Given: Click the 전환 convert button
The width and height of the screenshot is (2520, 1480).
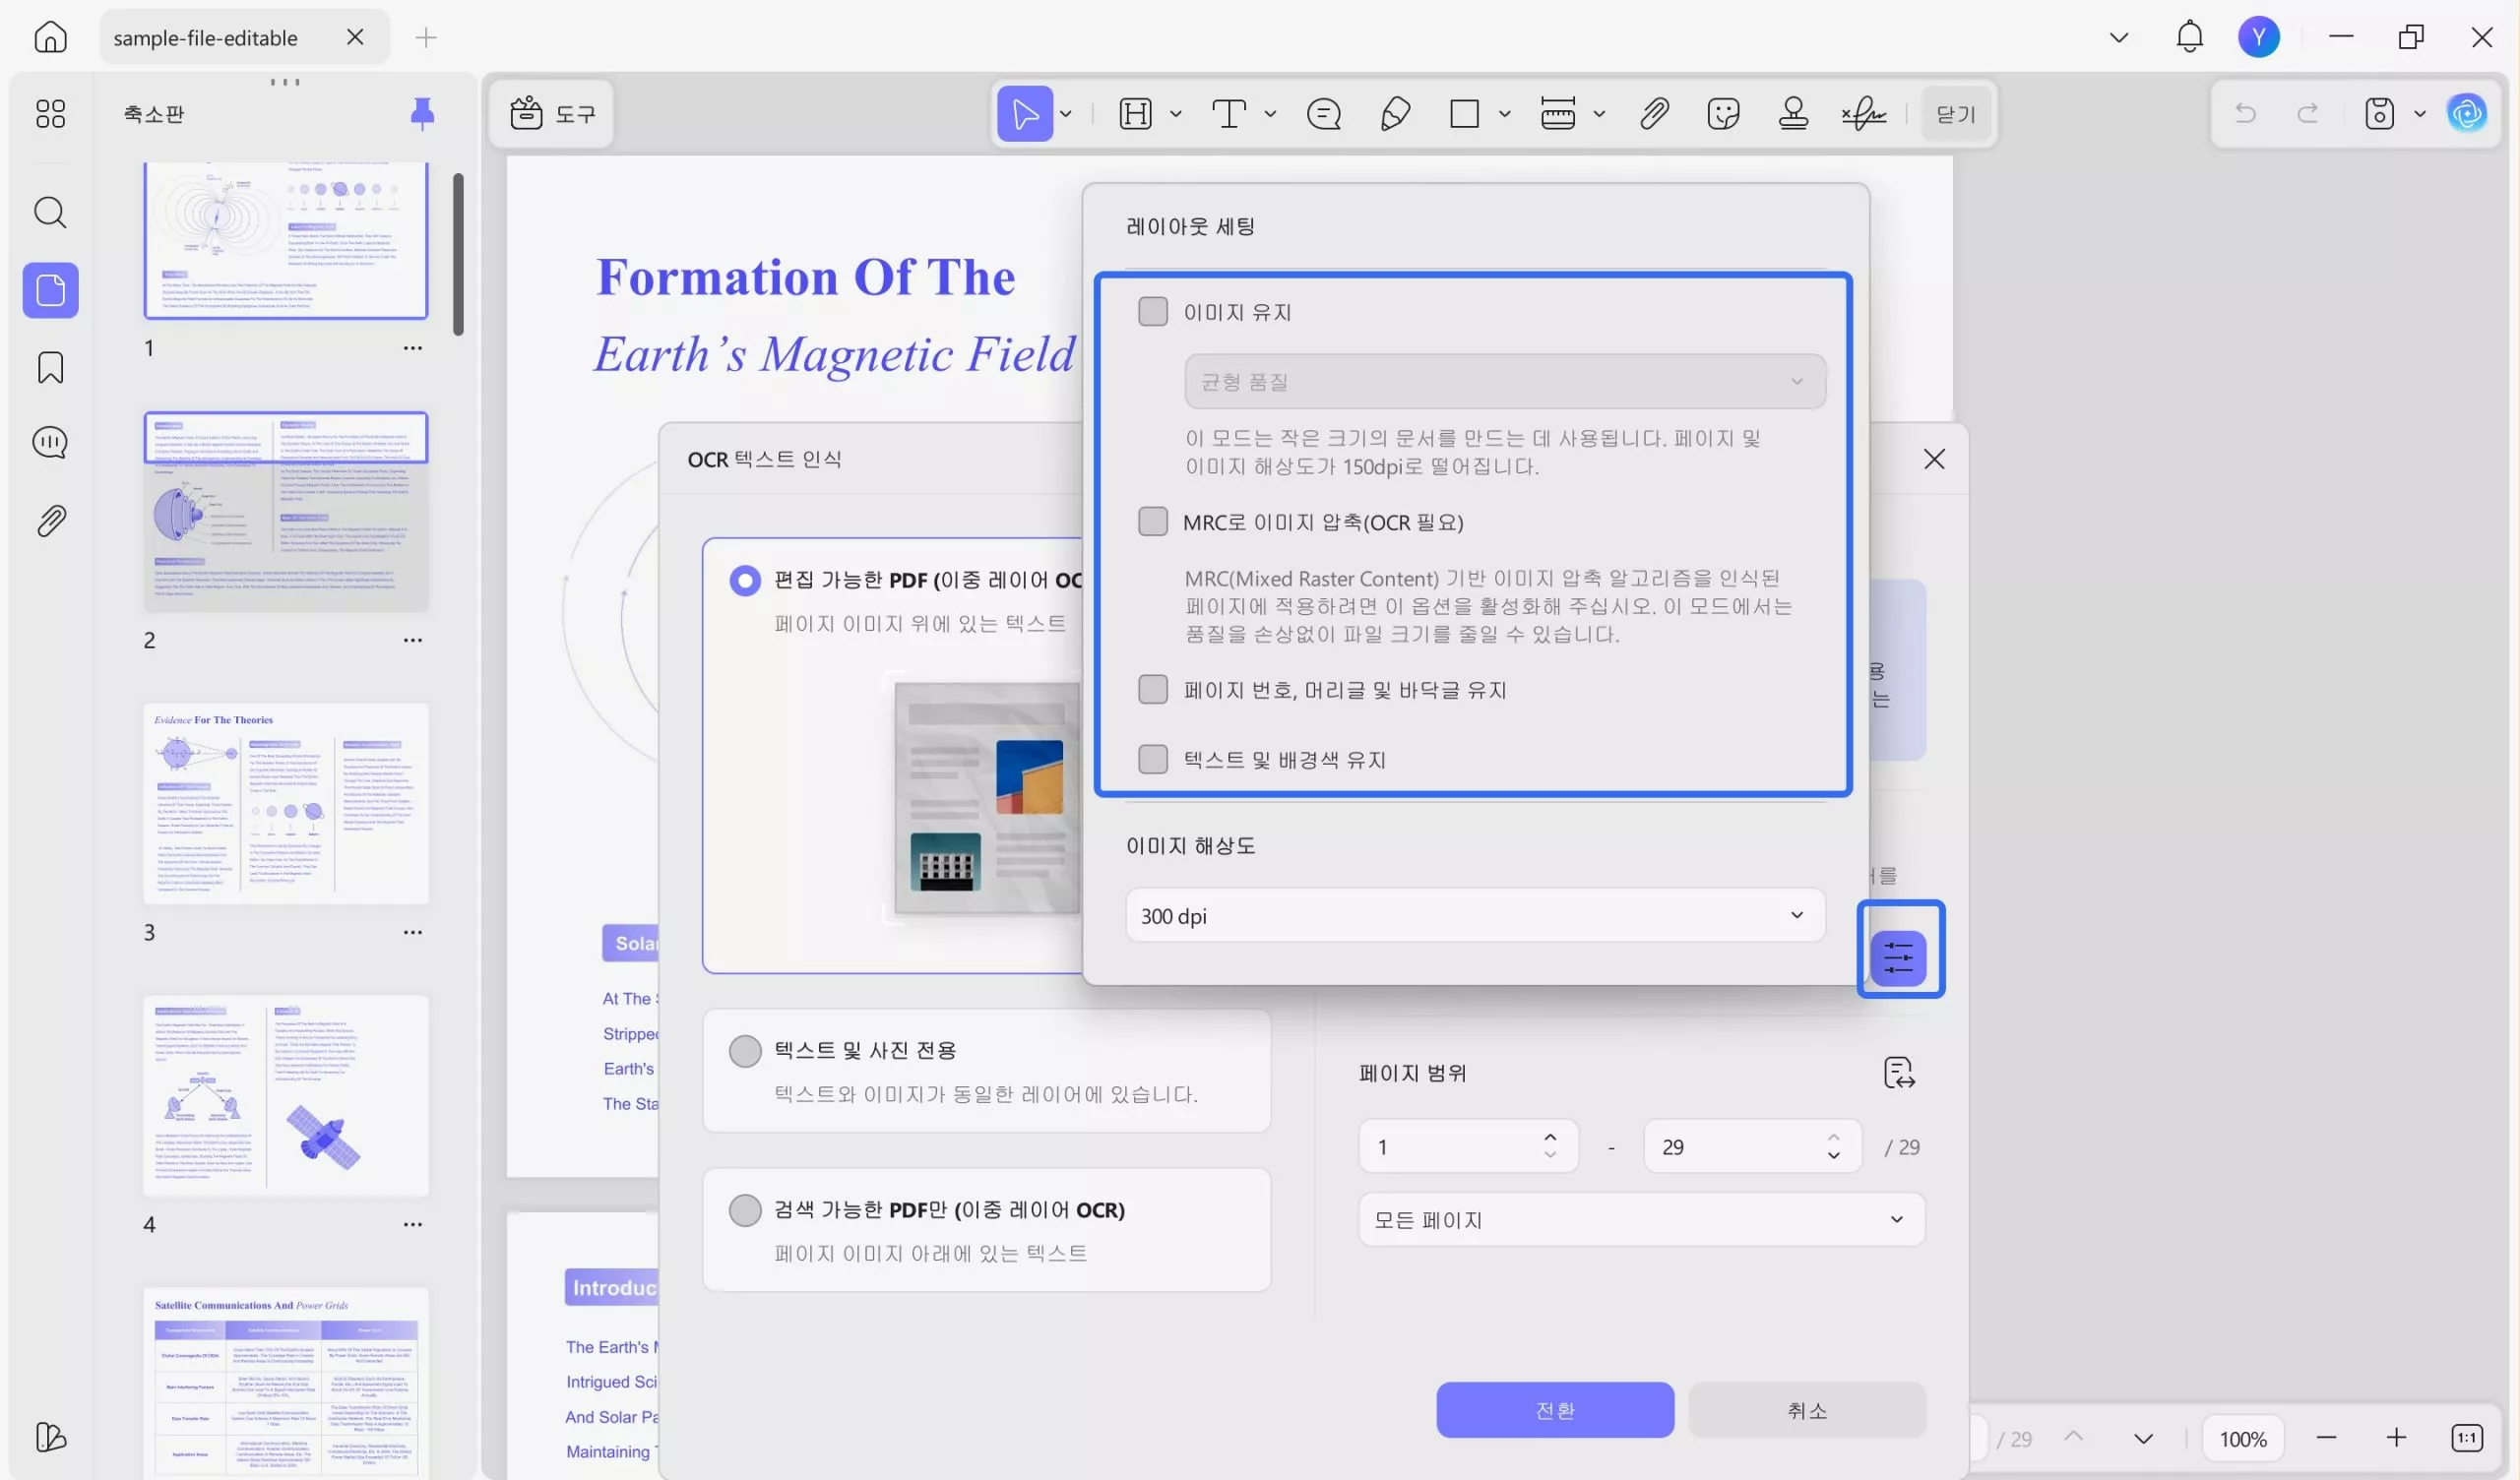Looking at the screenshot, I should (1555, 1410).
